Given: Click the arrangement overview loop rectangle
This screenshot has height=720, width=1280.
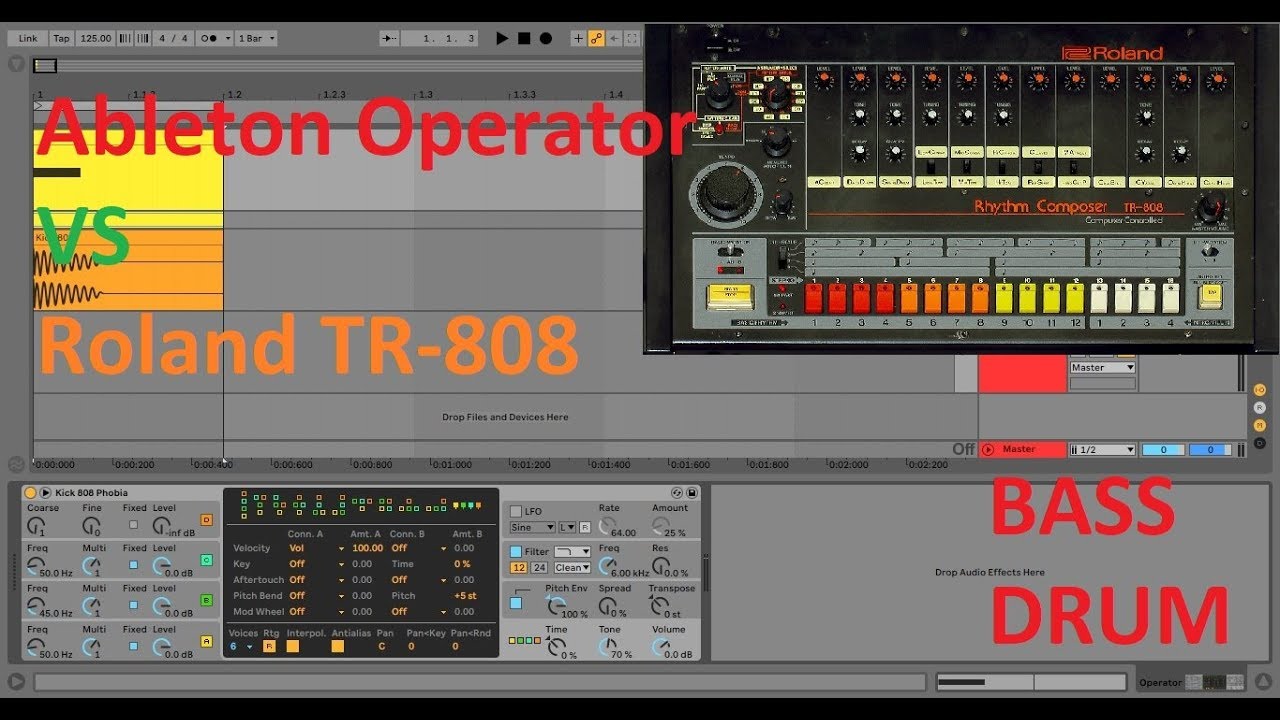Looking at the screenshot, I should coord(45,66).
